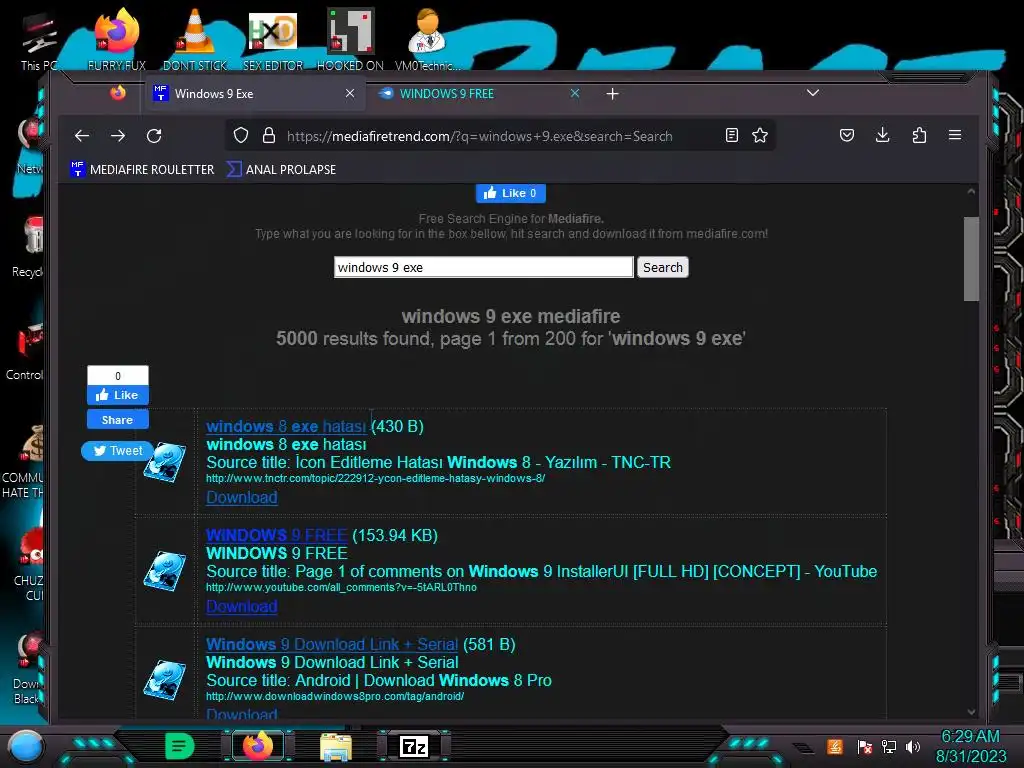Image resolution: width=1024 pixels, height=768 pixels.
Task: Open Windows 9 Download Link + Serial link
Action: tap(332, 644)
